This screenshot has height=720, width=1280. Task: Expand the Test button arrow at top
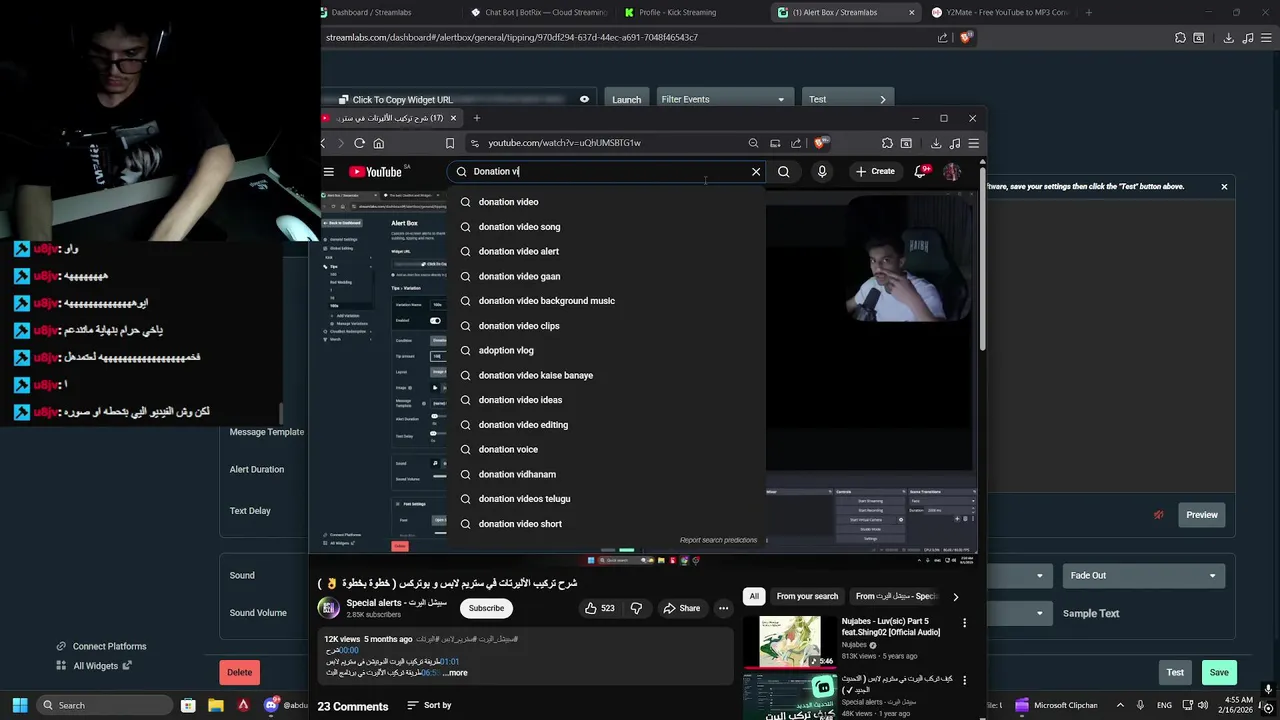882,99
